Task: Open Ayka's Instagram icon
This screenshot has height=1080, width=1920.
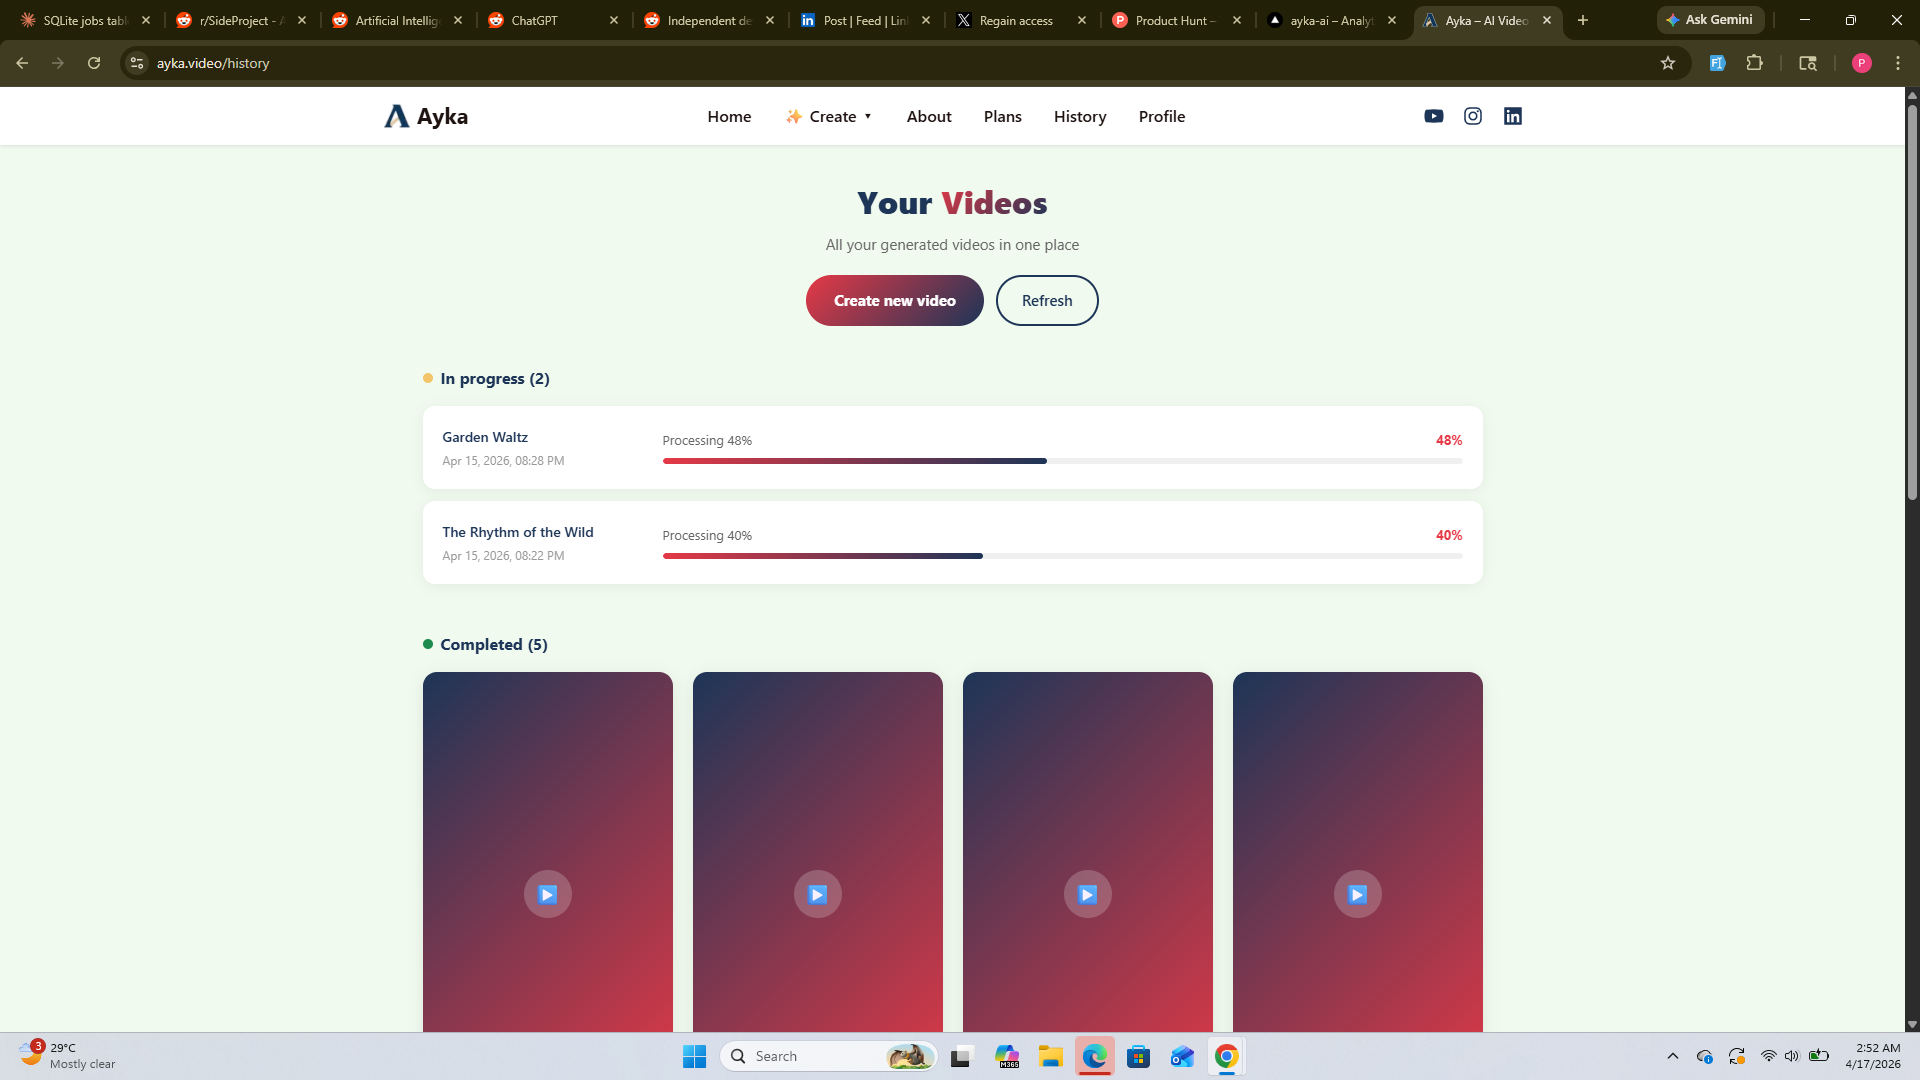Action: 1473,116
